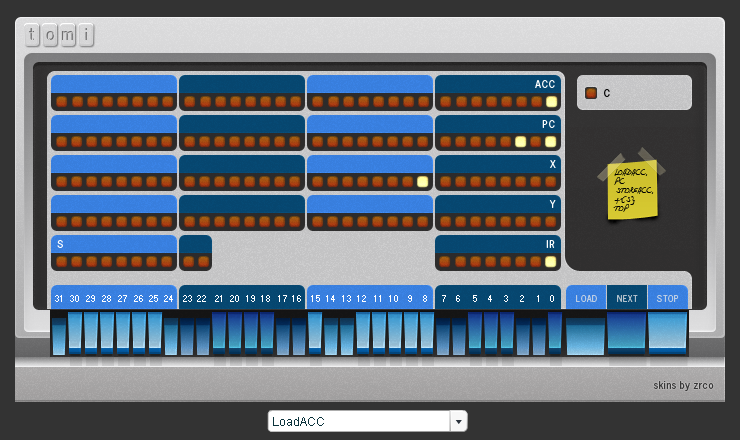Viewport: 740px width, 440px height.
Task: Open the 'skins by zrco' link
Action: 686,384
